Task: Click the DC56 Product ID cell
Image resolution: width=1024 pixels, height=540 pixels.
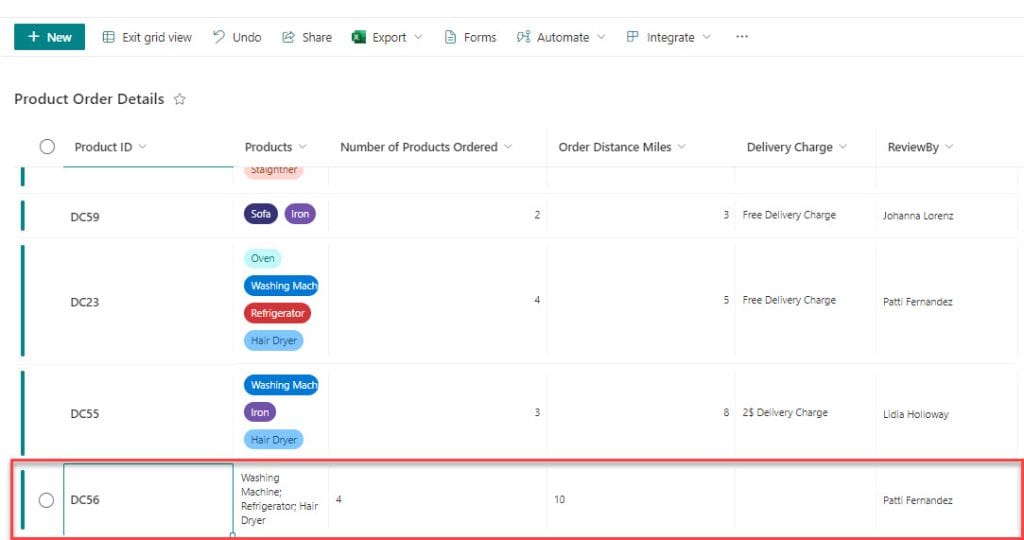Action: [148, 500]
